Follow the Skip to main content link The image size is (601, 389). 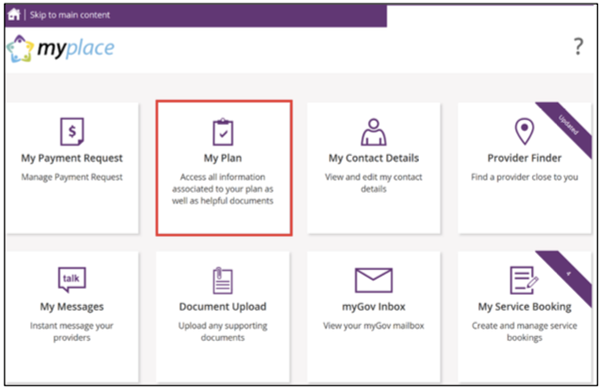pos(70,15)
